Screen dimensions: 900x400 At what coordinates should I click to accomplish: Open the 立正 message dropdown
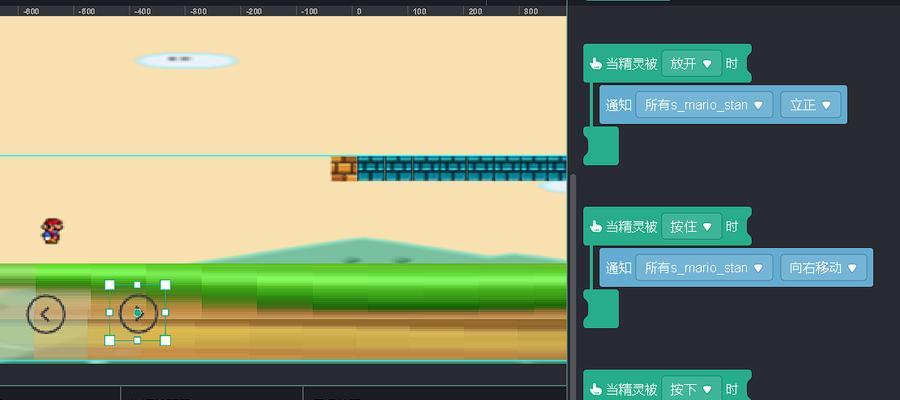point(810,105)
